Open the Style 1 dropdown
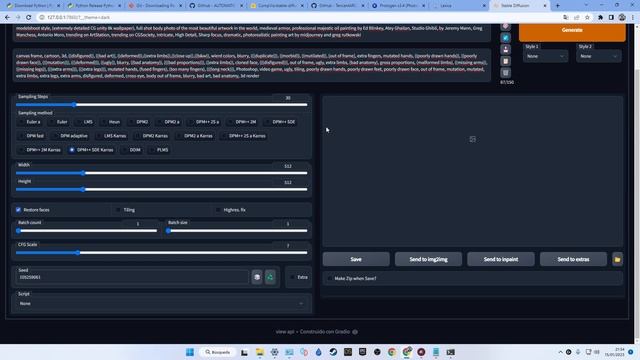 pyautogui.click(x=545, y=56)
